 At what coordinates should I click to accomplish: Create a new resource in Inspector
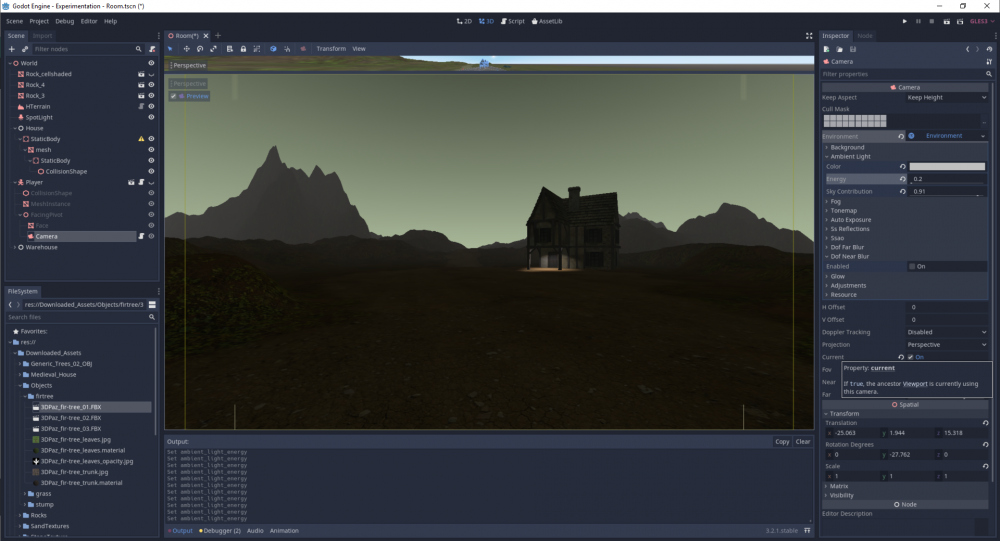pos(827,49)
